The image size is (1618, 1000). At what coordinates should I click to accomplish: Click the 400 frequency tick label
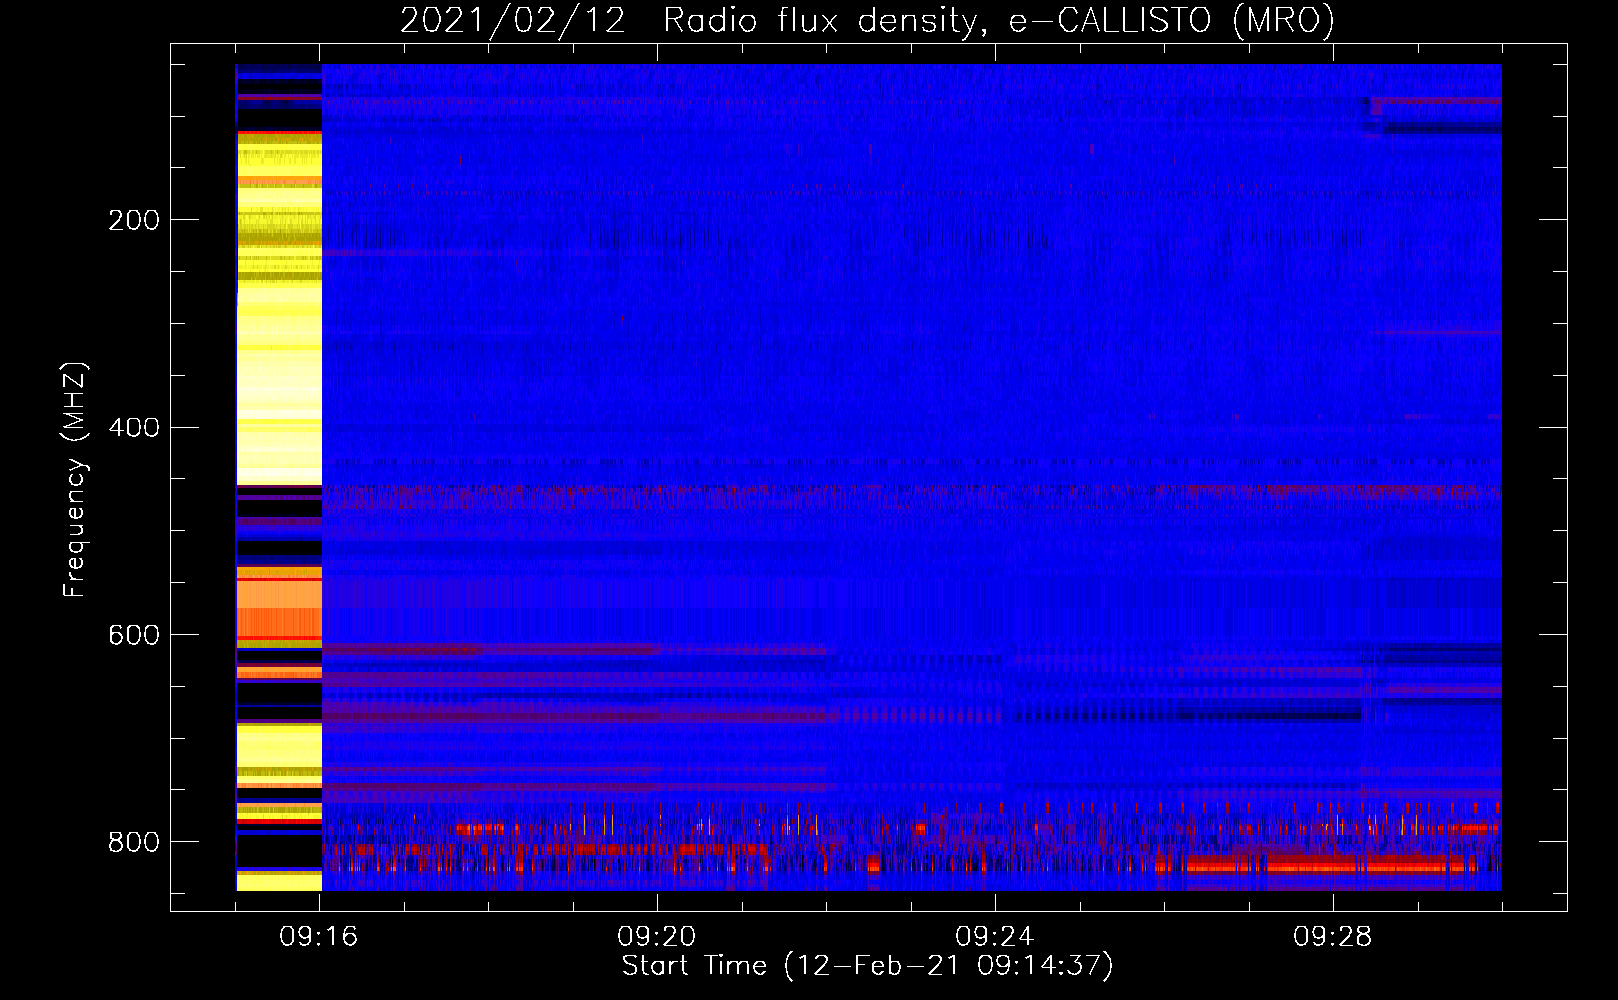133,428
